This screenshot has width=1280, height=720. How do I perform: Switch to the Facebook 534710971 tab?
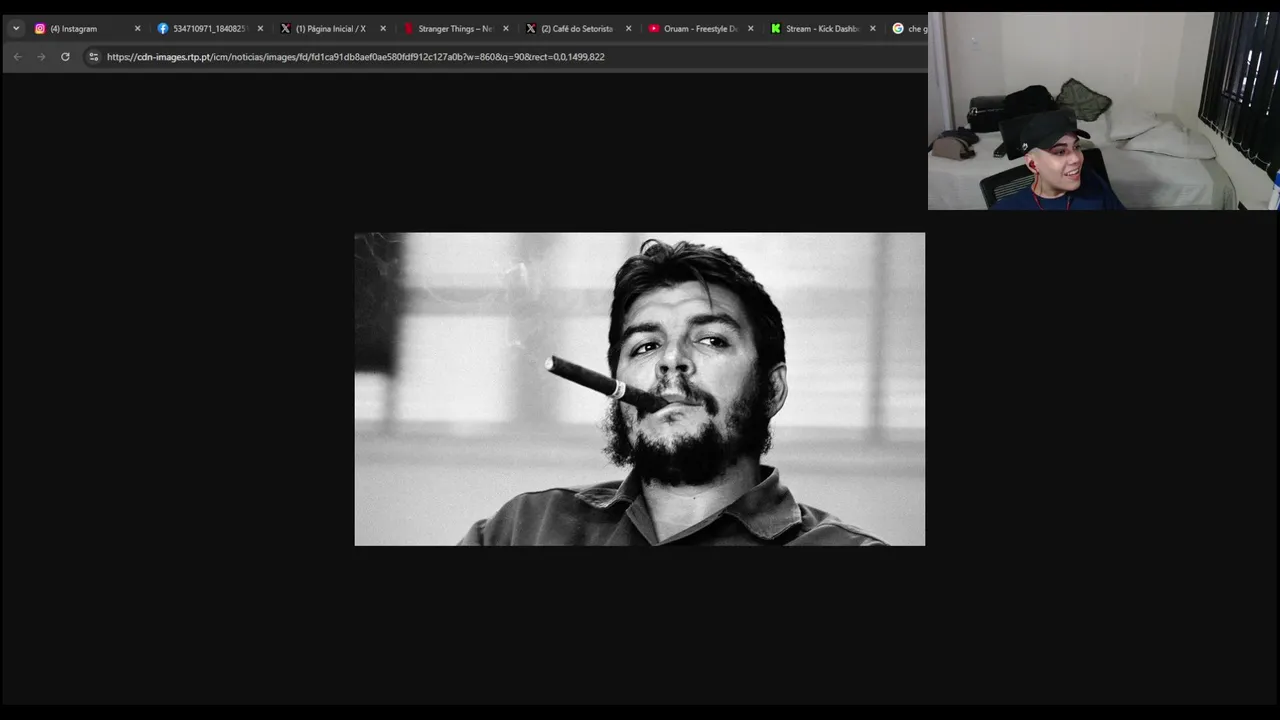(209, 29)
